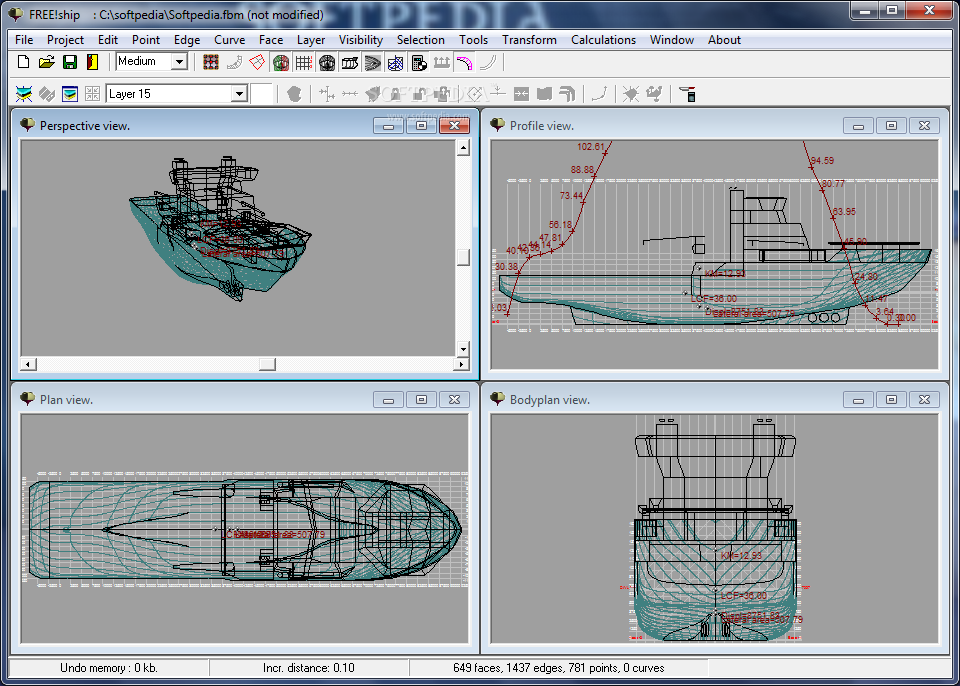Minimize the Bodyplan view window
The width and height of the screenshot is (960, 686).
click(858, 399)
